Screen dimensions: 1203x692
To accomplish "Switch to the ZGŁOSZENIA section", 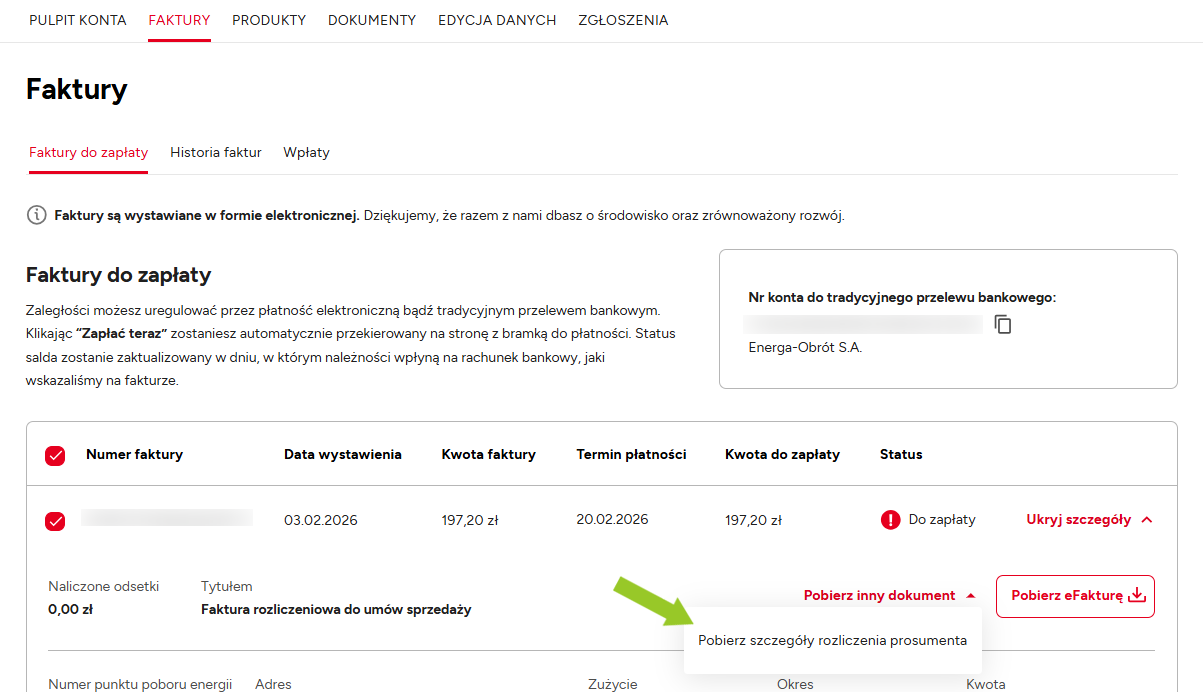I will point(623,20).
